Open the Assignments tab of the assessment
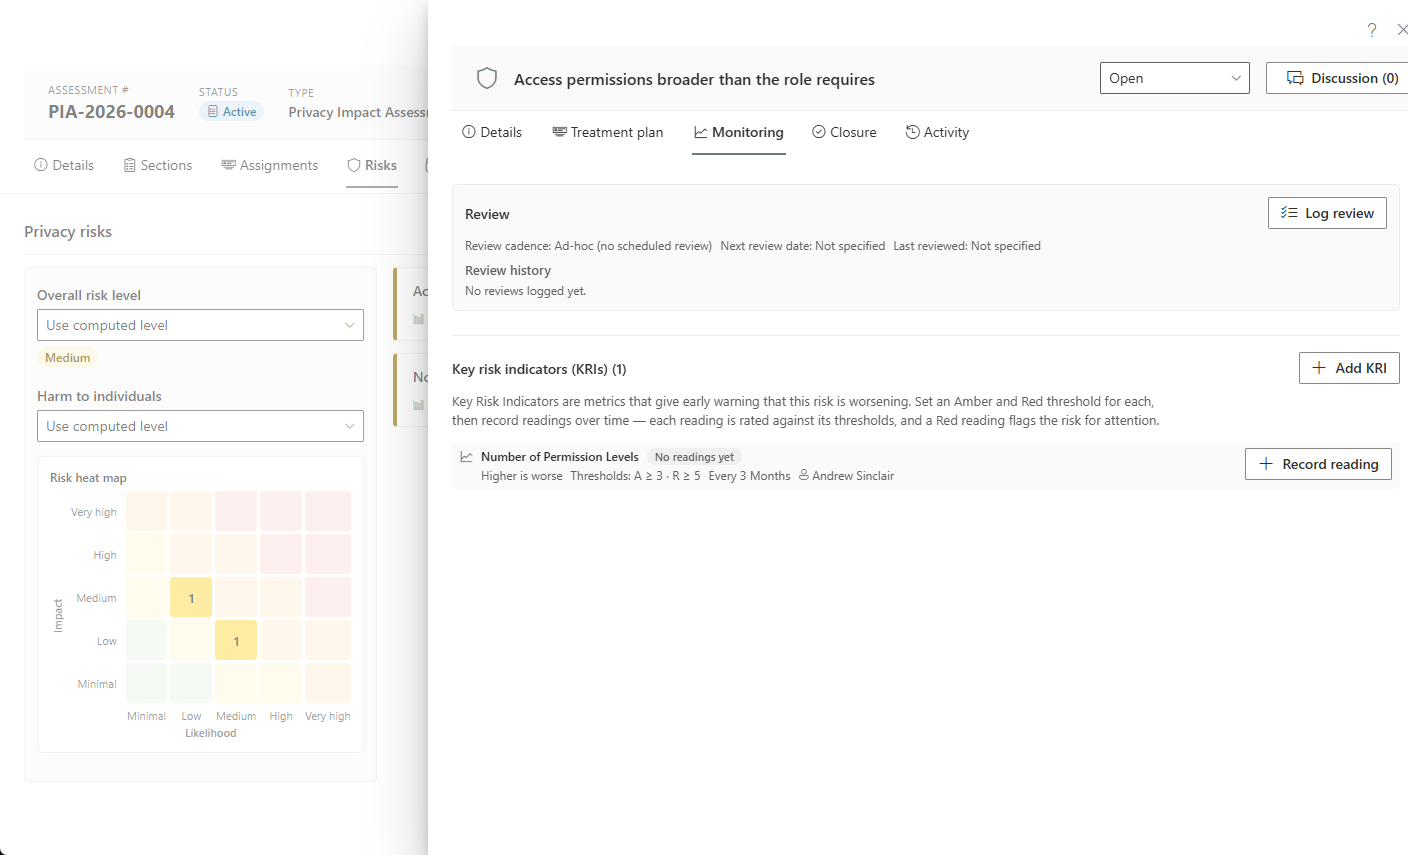This screenshot has height=855, width=1408. click(270, 165)
